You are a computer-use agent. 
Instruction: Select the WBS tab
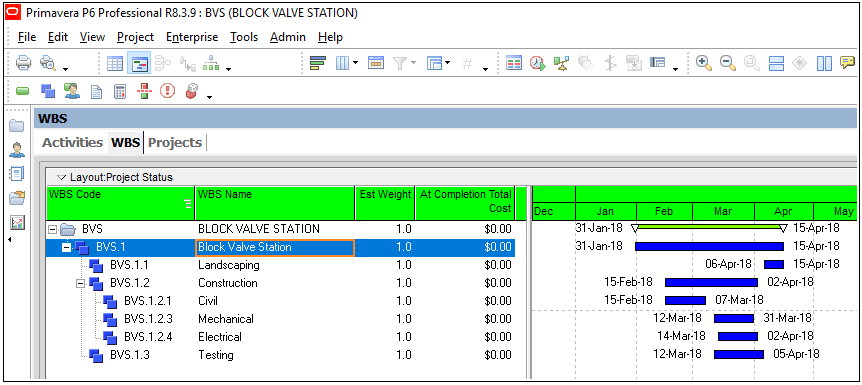(x=125, y=142)
